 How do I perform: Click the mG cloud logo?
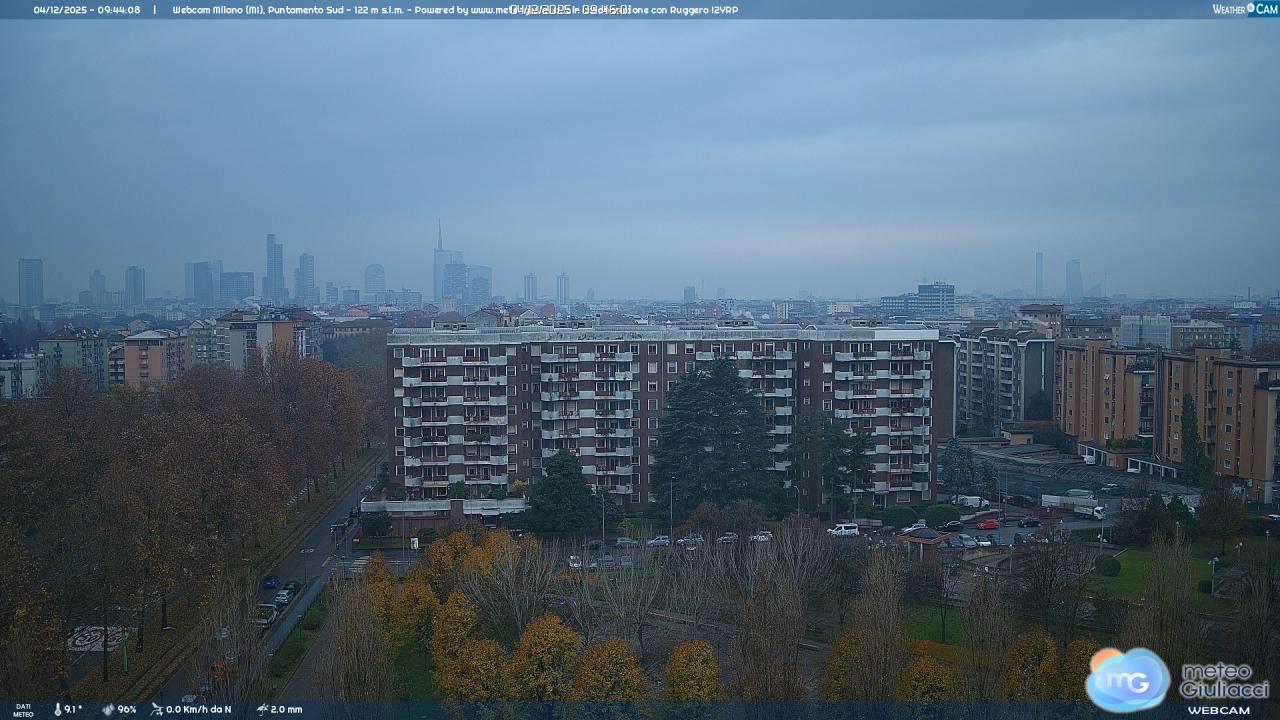(x=1127, y=679)
